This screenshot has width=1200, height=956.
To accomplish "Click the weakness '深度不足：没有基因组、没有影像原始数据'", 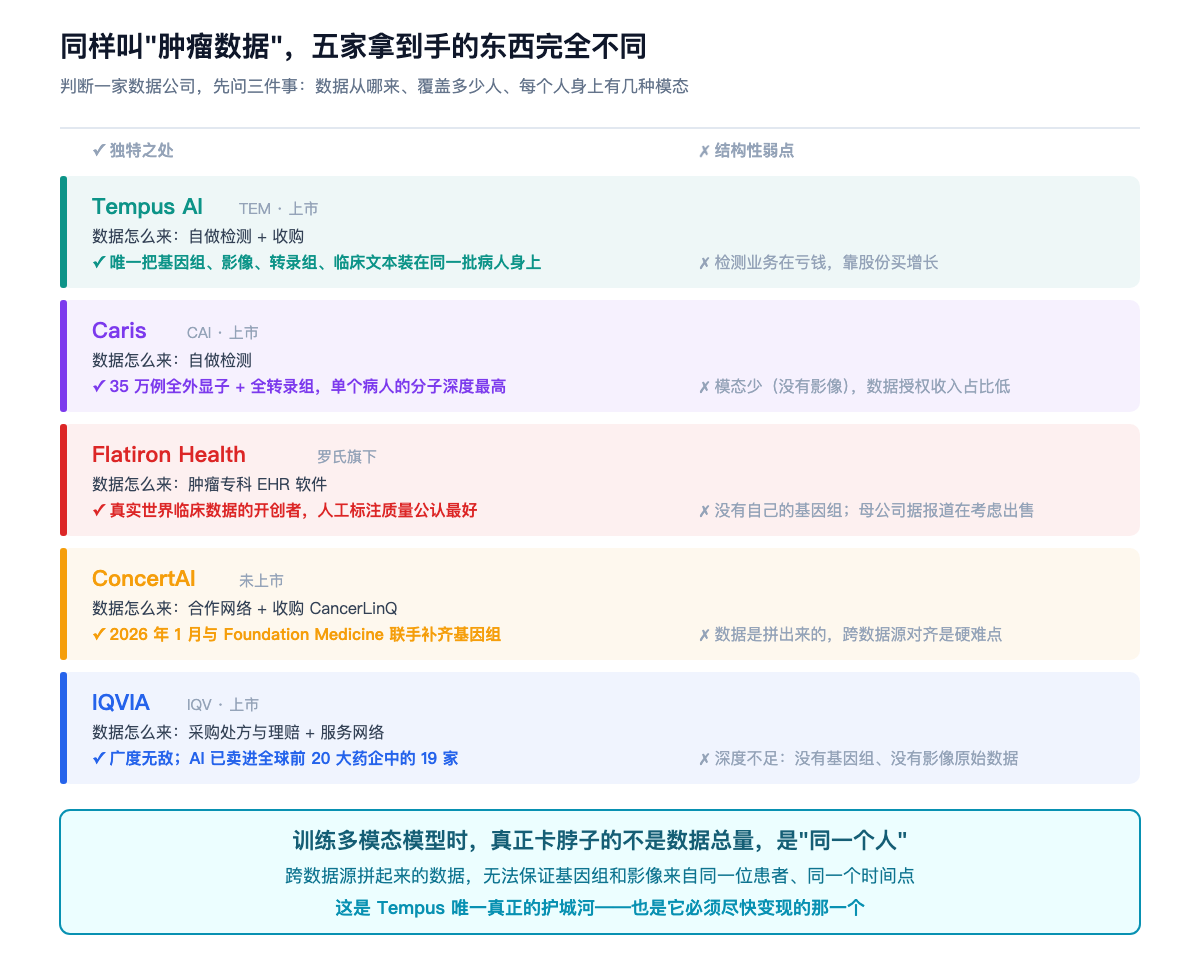I will [x=858, y=758].
